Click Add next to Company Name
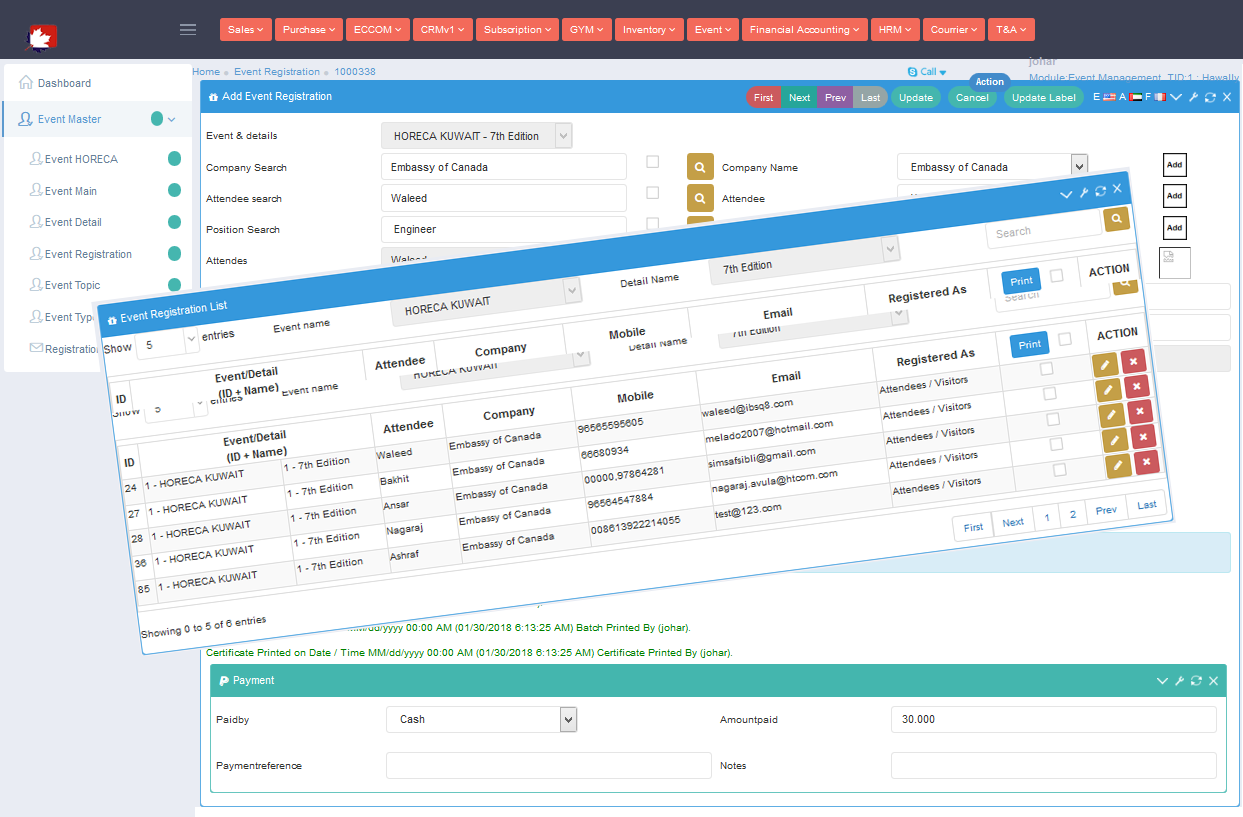This screenshot has height=817, width=1243. (x=1175, y=165)
